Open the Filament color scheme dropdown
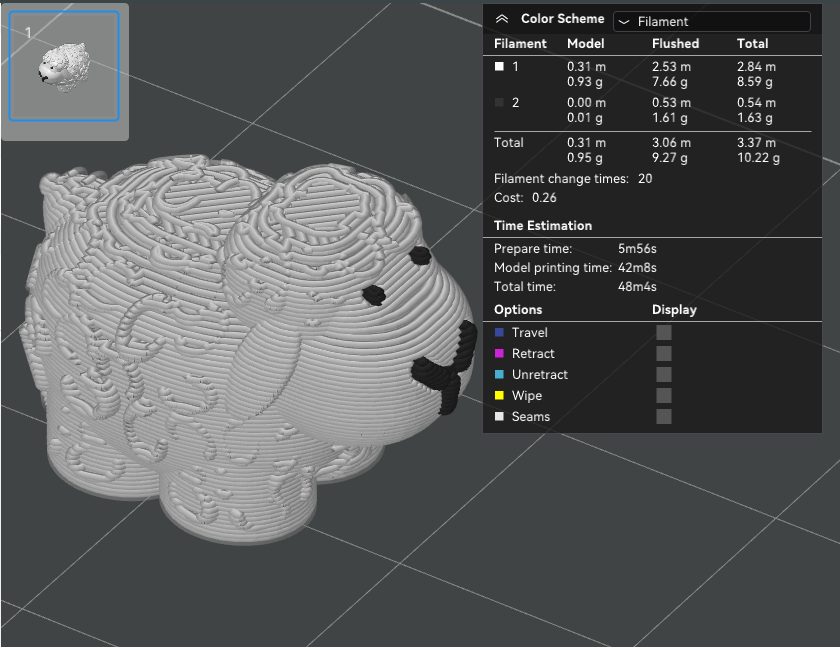This screenshot has height=647, width=840. pyautogui.click(x=711, y=21)
